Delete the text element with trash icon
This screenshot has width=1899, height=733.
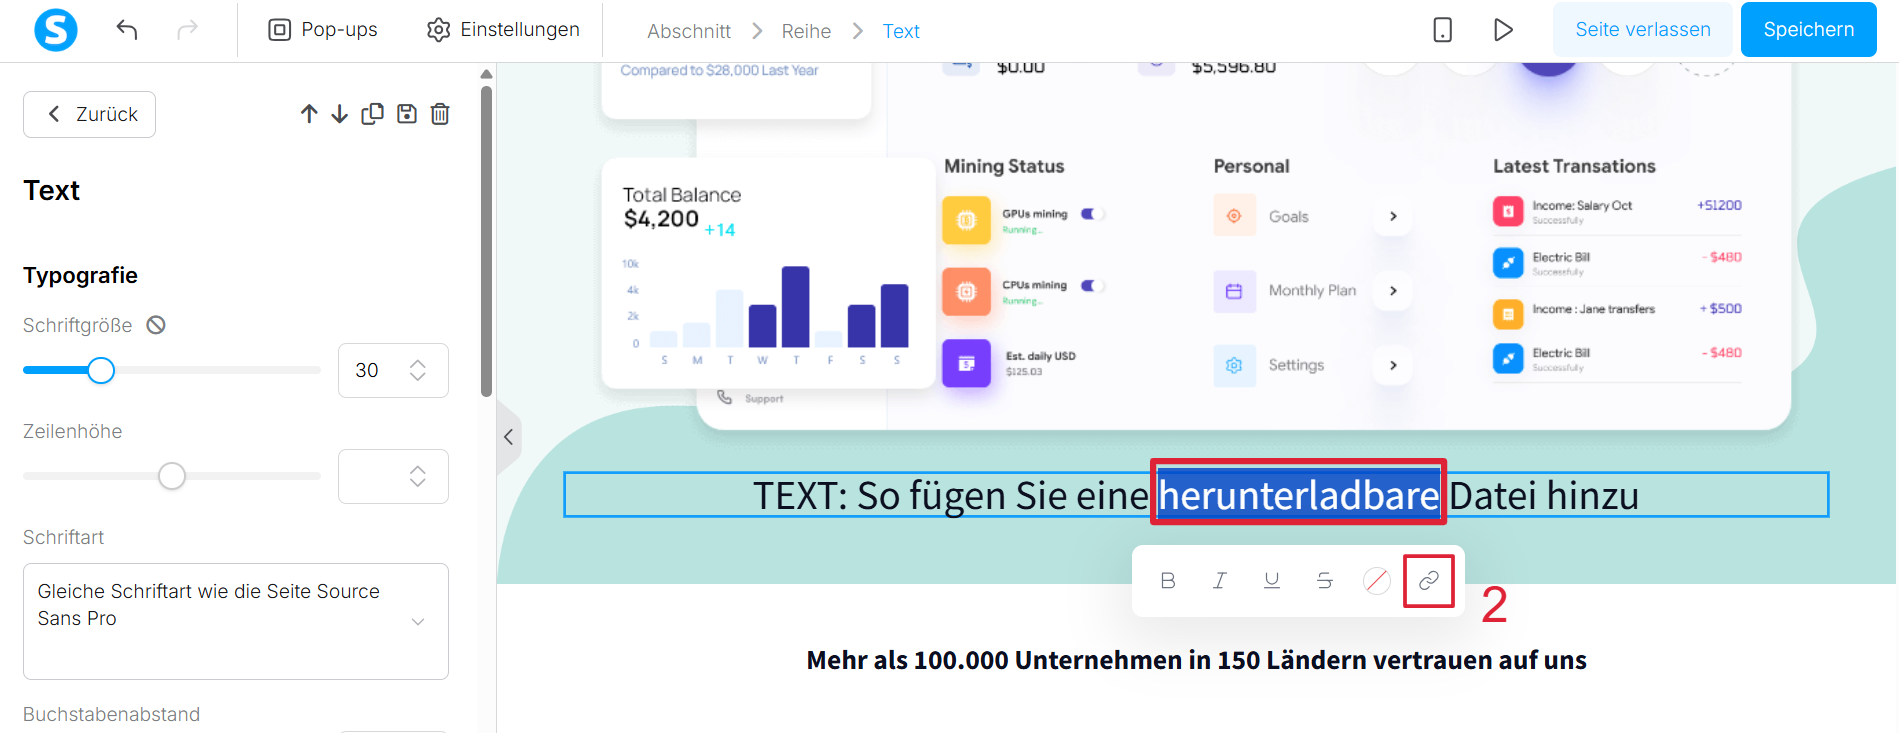tap(440, 114)
